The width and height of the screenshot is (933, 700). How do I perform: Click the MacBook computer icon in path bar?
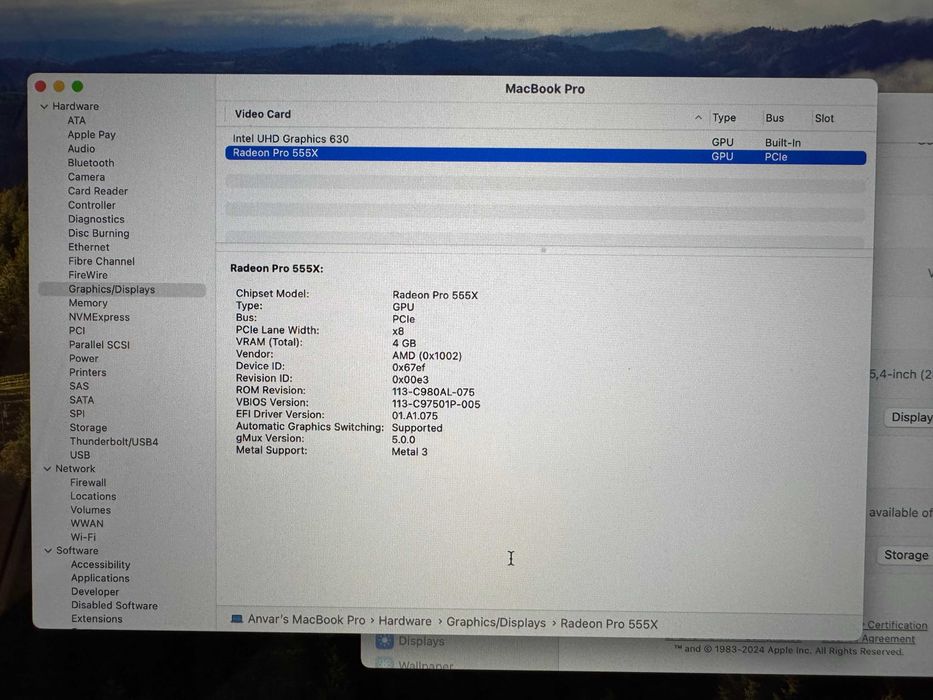tap(237, 619)
